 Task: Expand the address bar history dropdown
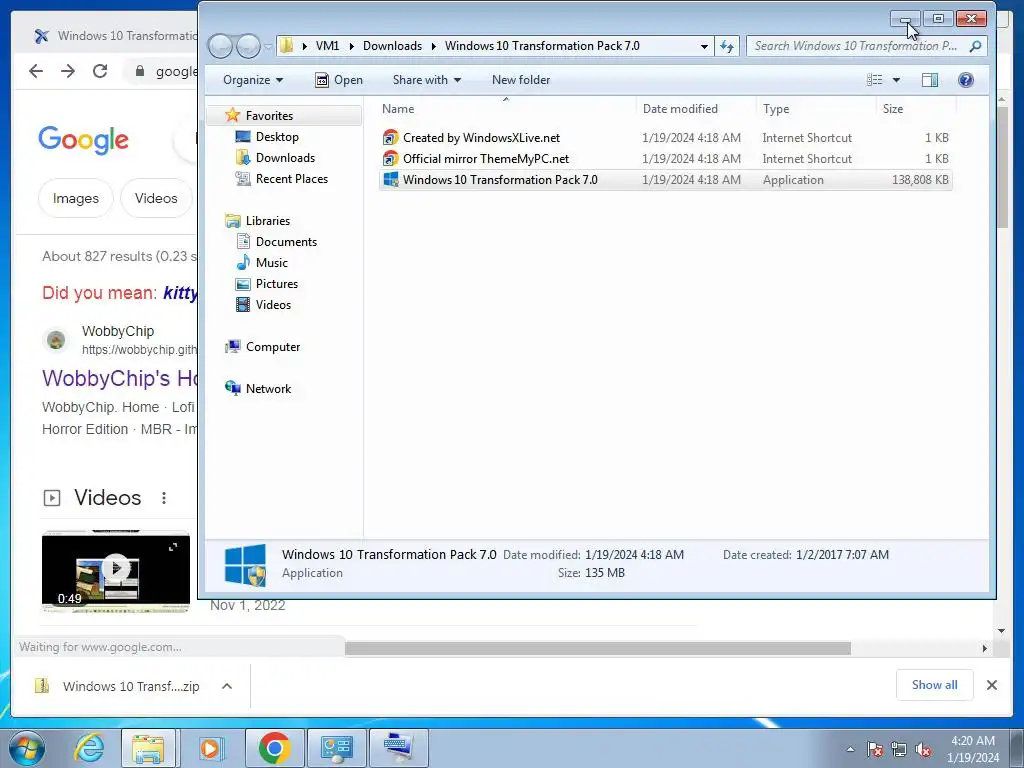click(x=704, y=46)
